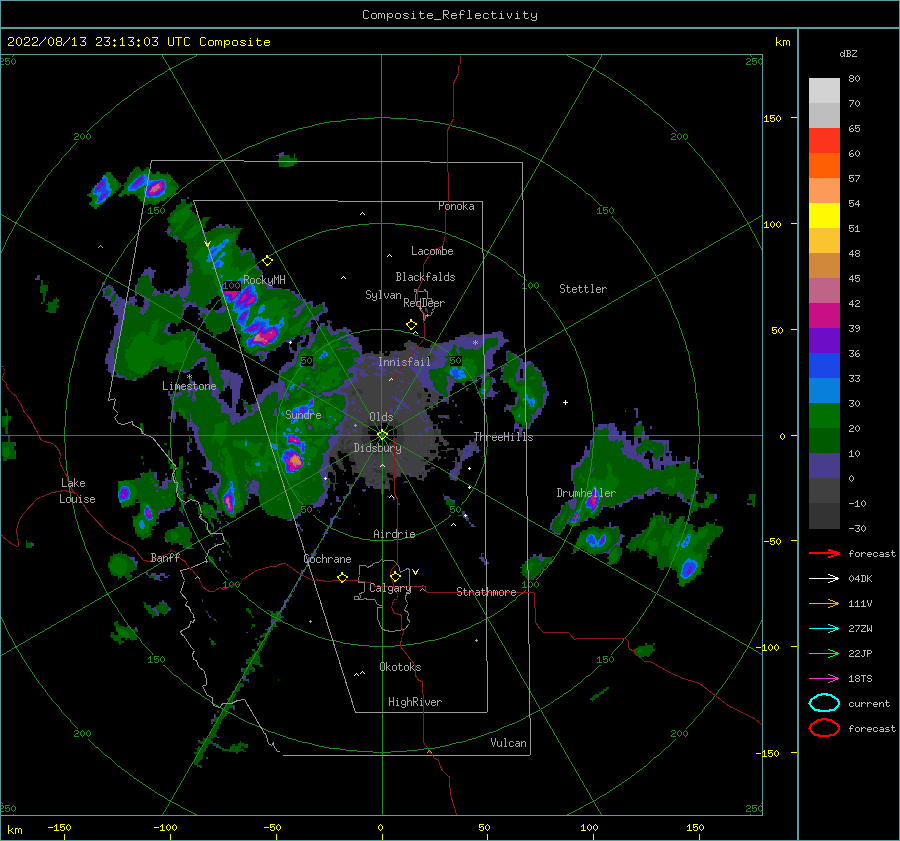Click the HighRiver town label
Screen dimensions: 900x841
coord(415,702)
